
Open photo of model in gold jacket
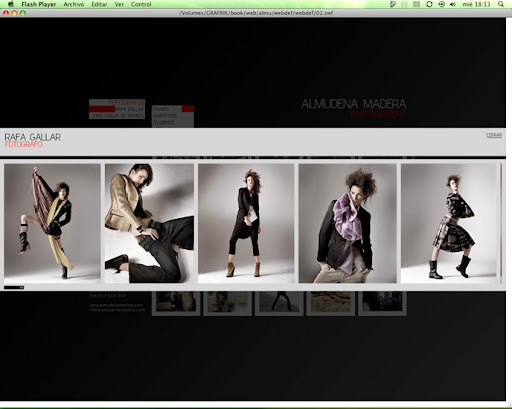pos(149,223)
